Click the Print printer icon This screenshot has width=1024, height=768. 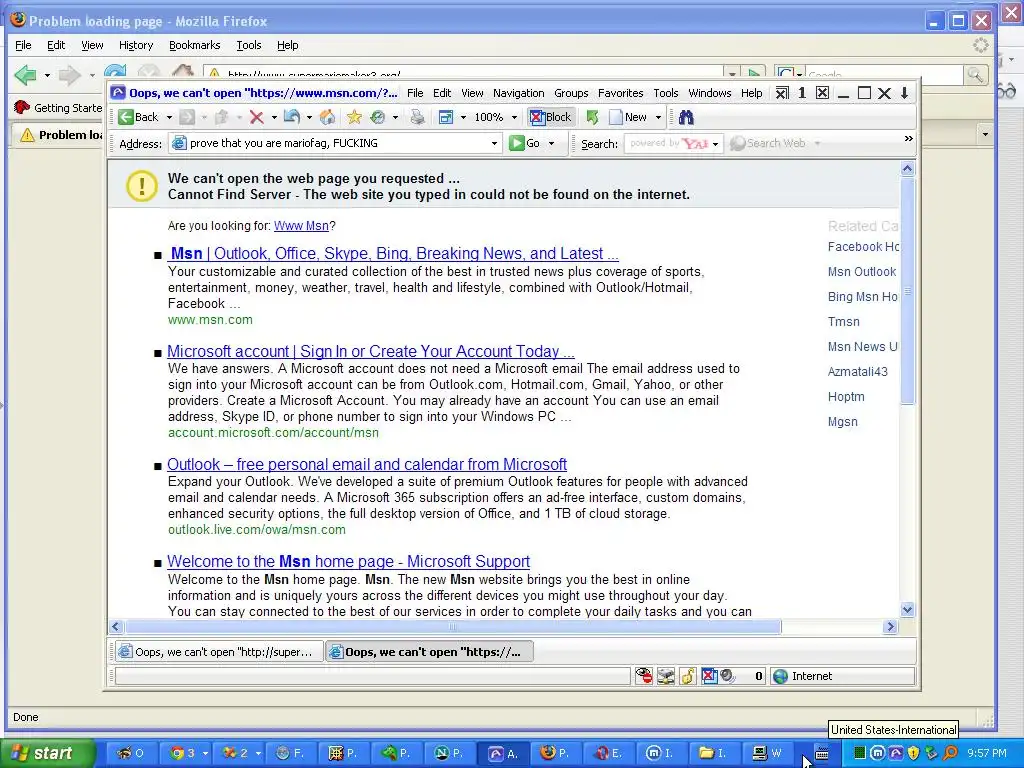click(x=417, y=117)
